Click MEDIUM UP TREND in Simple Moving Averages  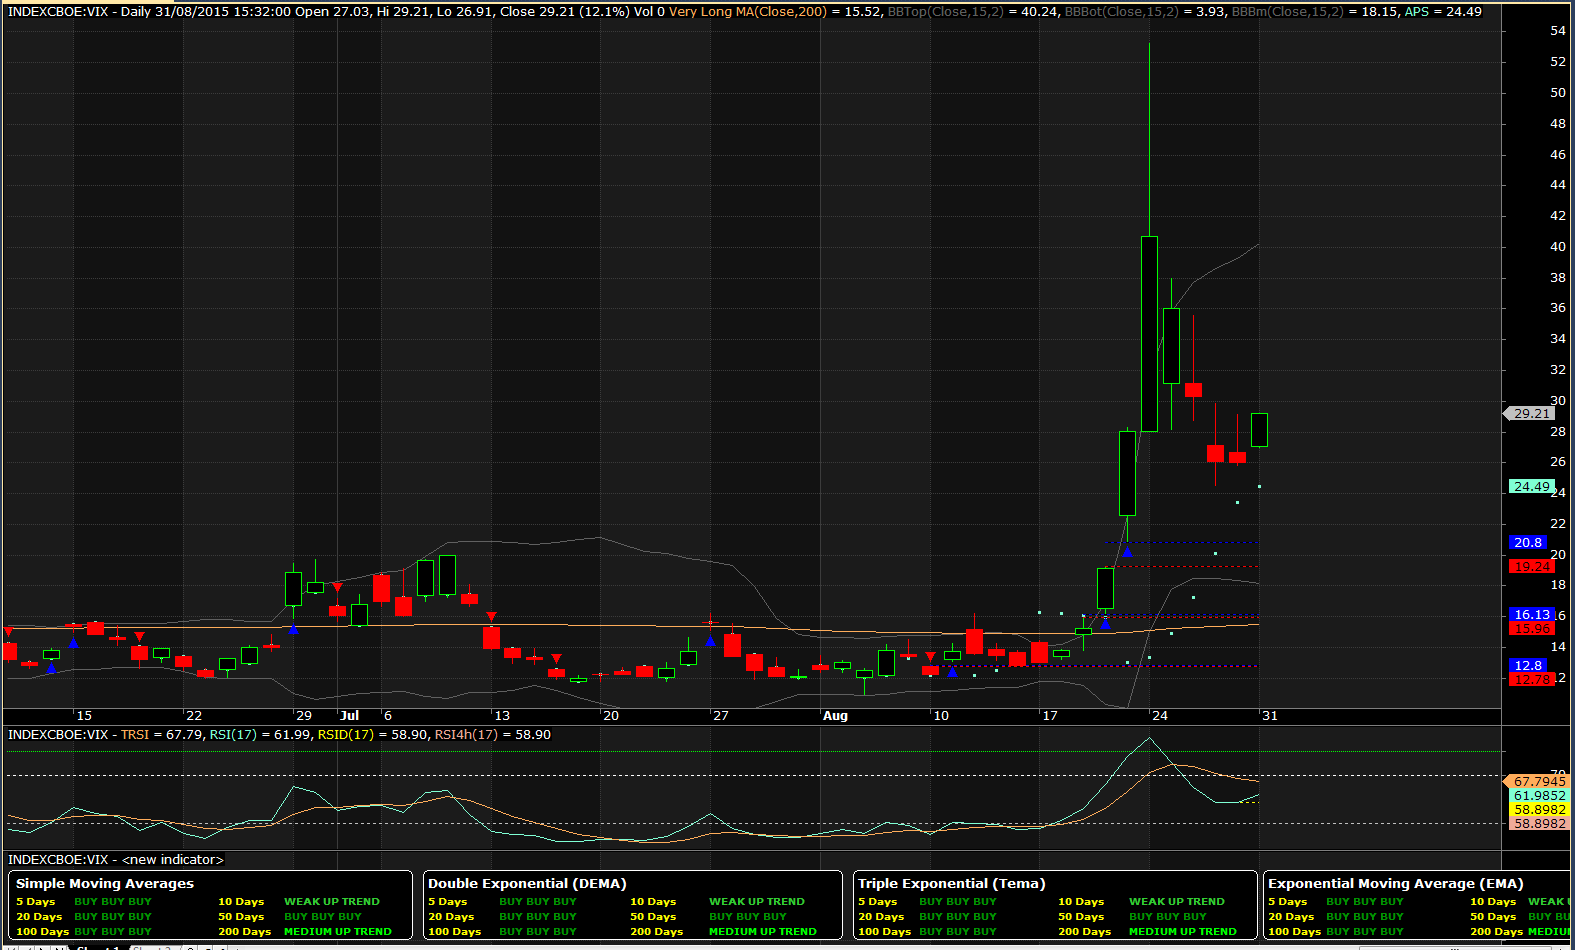[338, 932]
